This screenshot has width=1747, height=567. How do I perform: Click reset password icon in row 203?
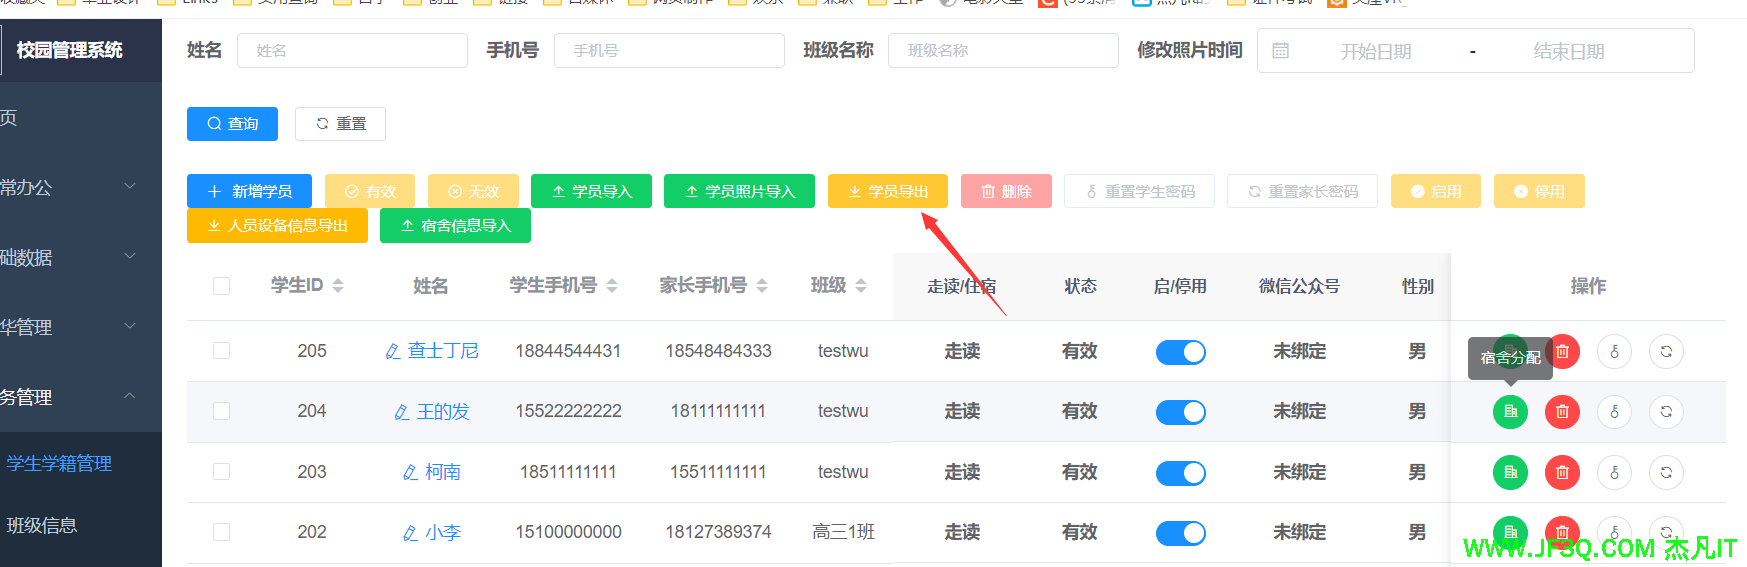tap(1614, 472)
